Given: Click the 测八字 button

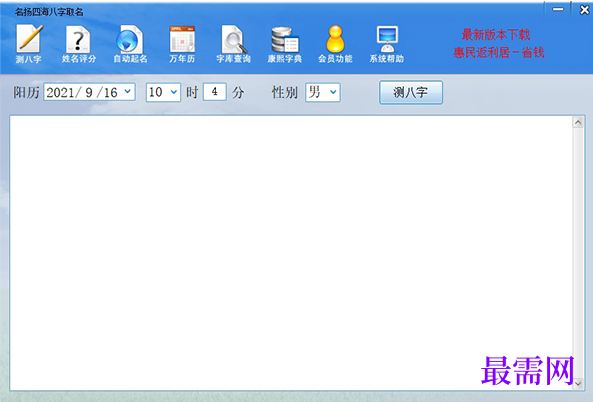Looking at the screenshot, I should (x=411, y=92).
